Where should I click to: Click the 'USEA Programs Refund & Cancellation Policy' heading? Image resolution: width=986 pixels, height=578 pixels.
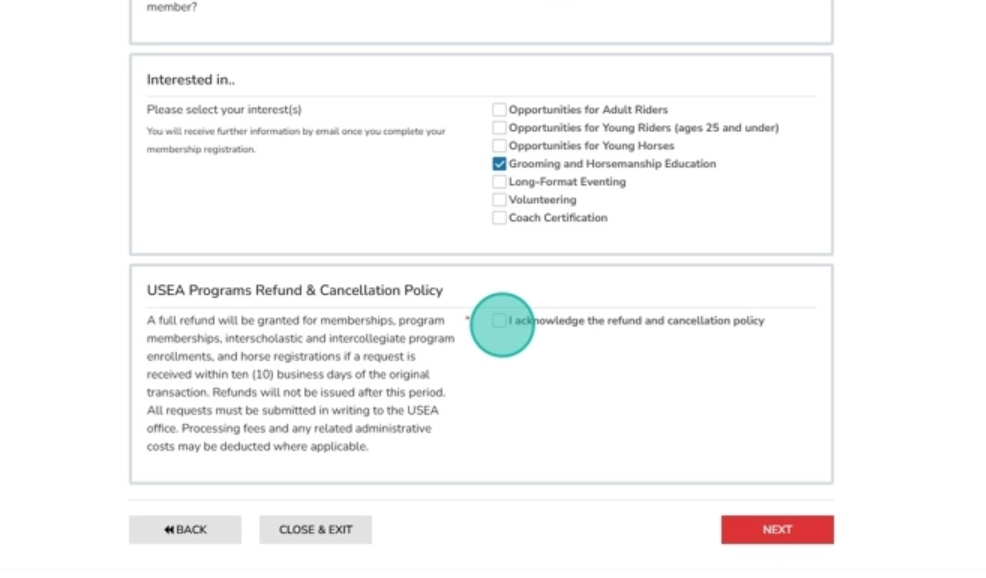coord(294,291)
